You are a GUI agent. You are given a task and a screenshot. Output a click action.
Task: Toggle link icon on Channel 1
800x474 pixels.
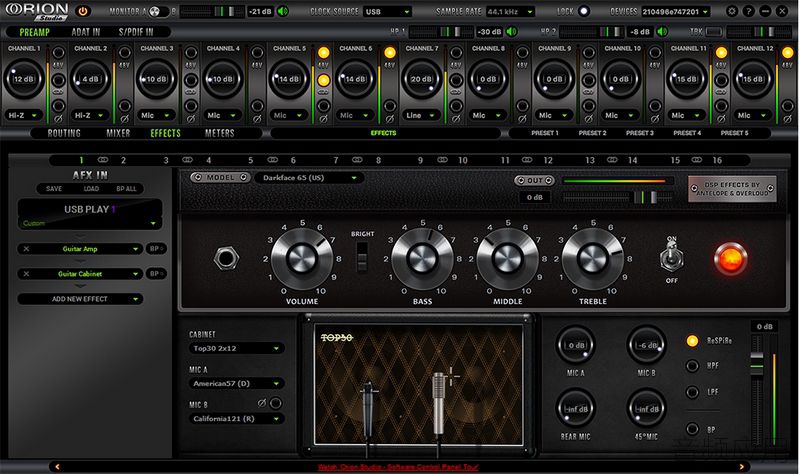click(x=58, y=92)
